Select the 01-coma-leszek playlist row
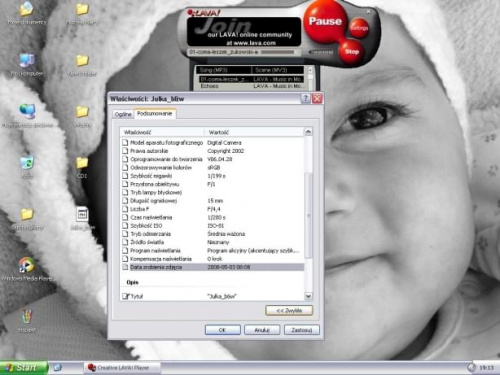Viewport: 500px width, 375px height. pos(251,79)
